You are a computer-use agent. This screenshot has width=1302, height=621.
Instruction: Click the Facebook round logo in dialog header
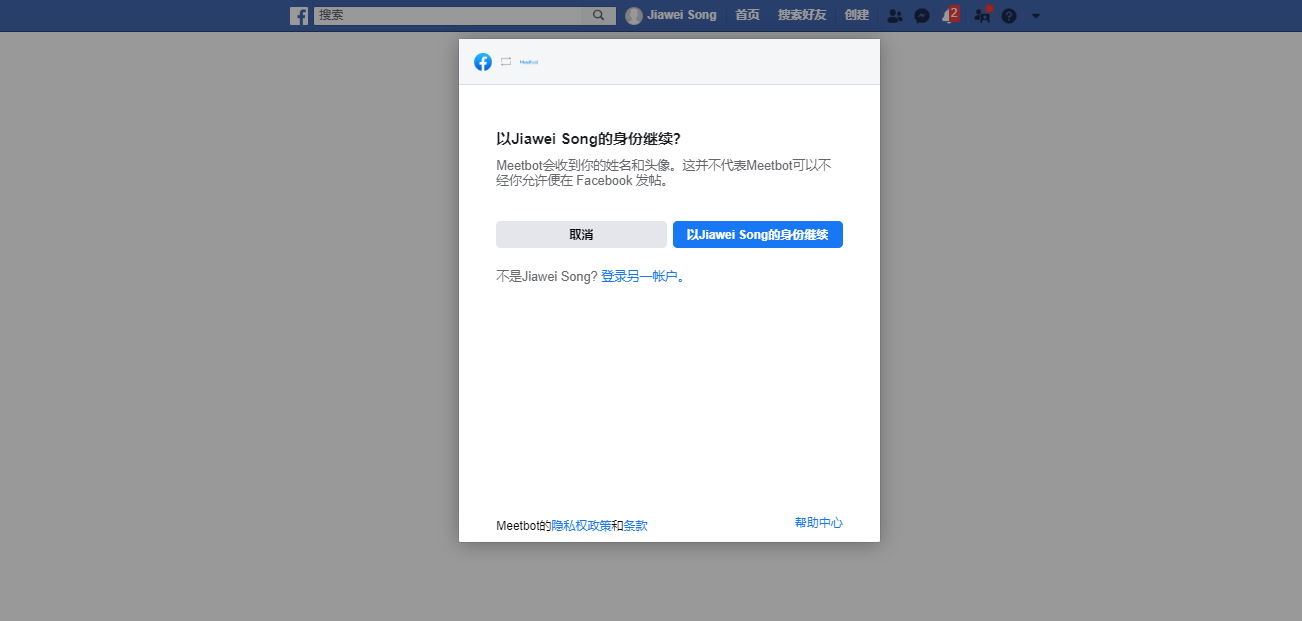pos(483,62)
